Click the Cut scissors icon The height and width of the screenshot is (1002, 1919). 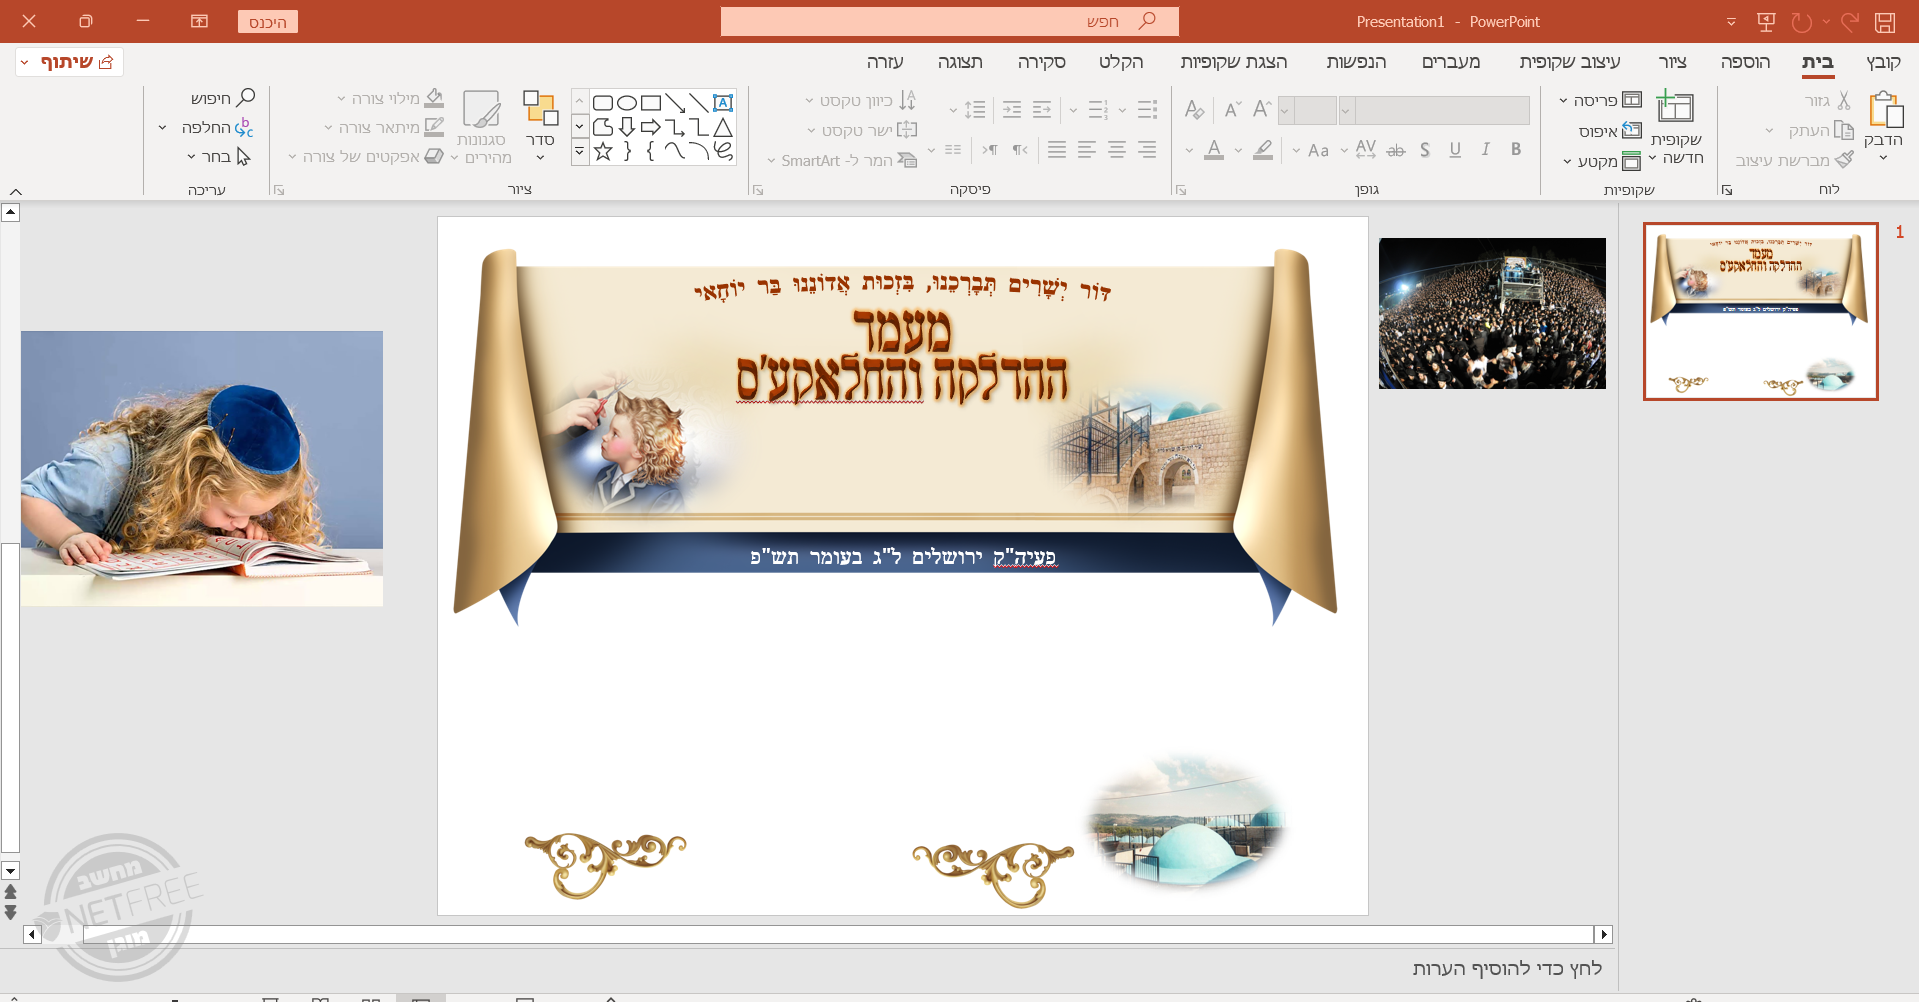(1844, 100)
